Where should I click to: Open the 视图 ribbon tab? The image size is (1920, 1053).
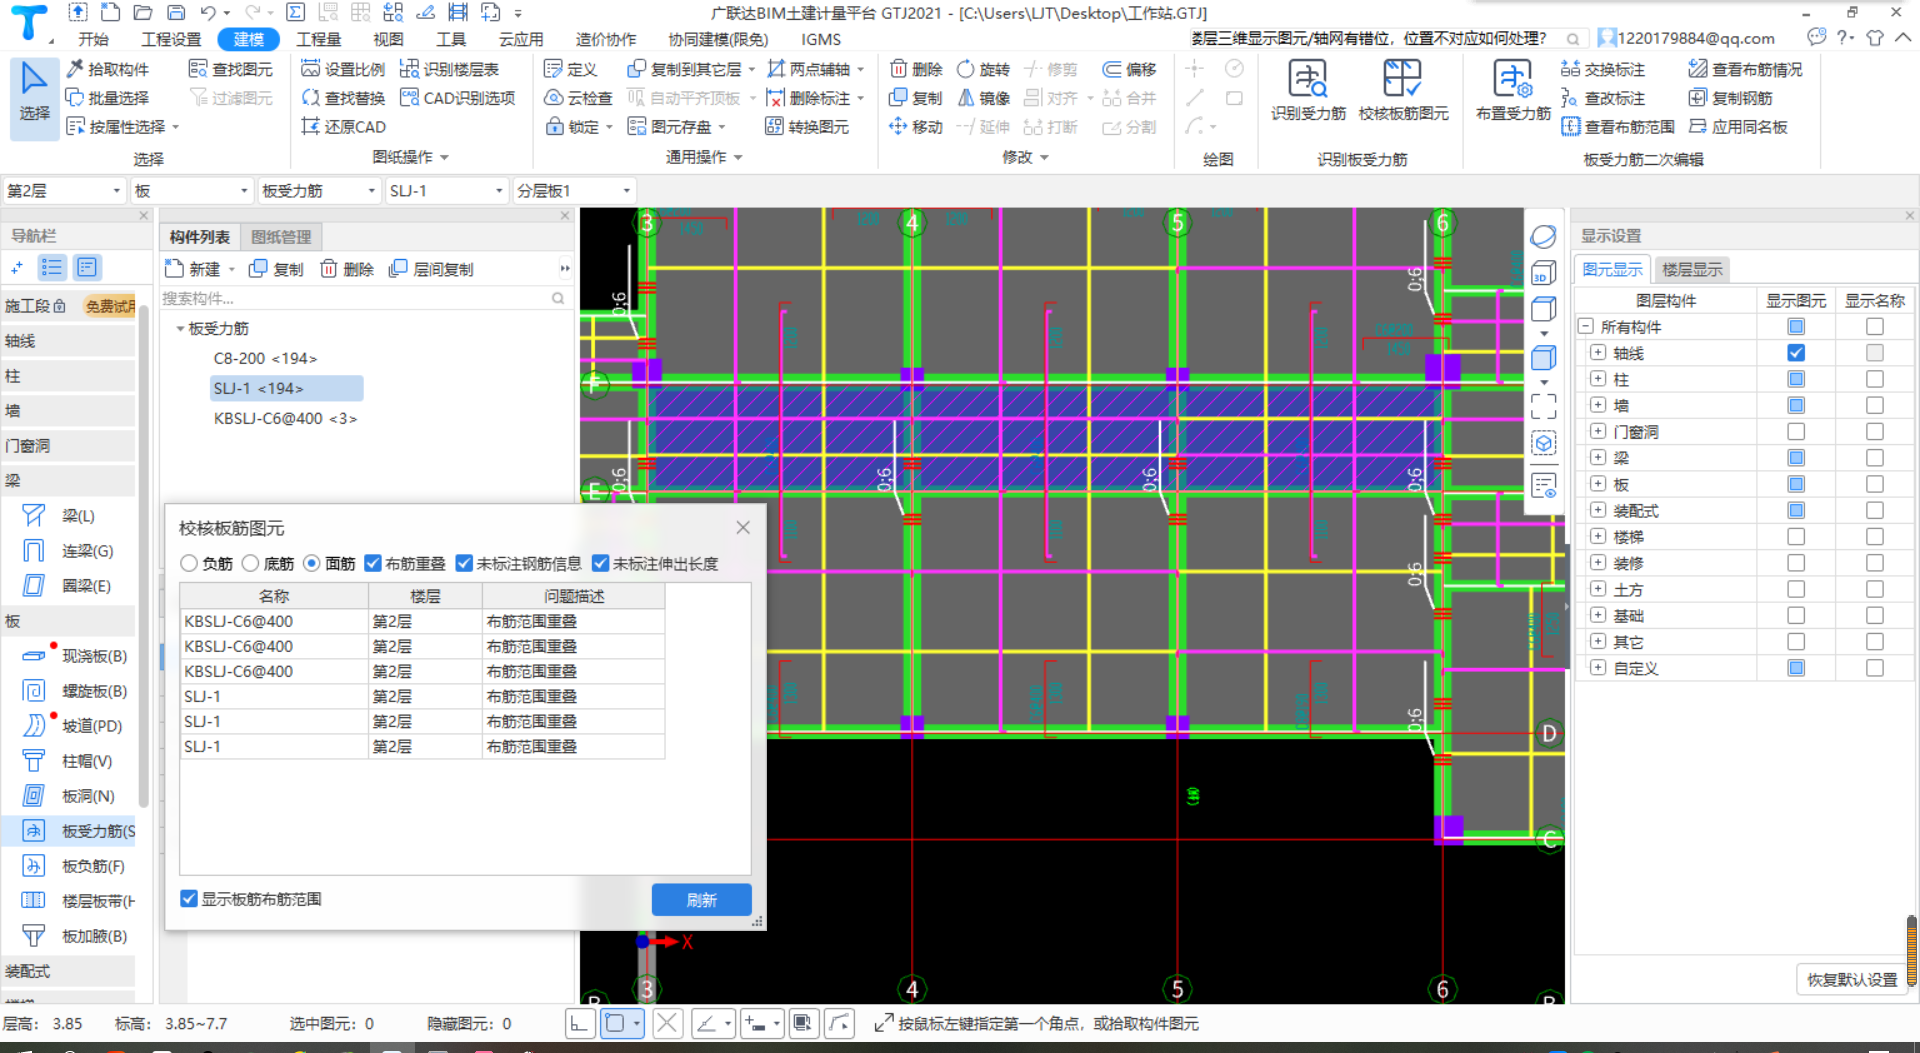coord(388,39)
